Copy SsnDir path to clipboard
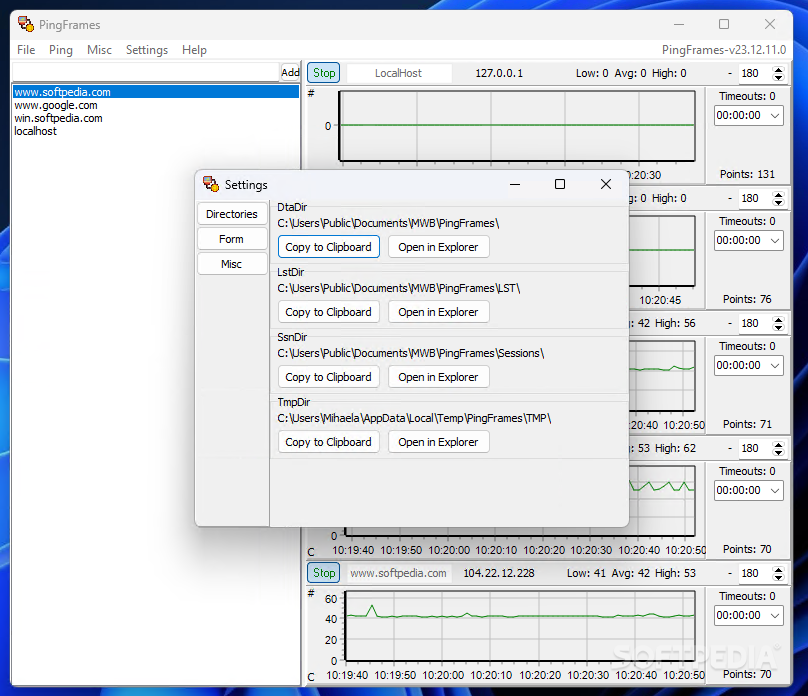 (x=329, y=377)
